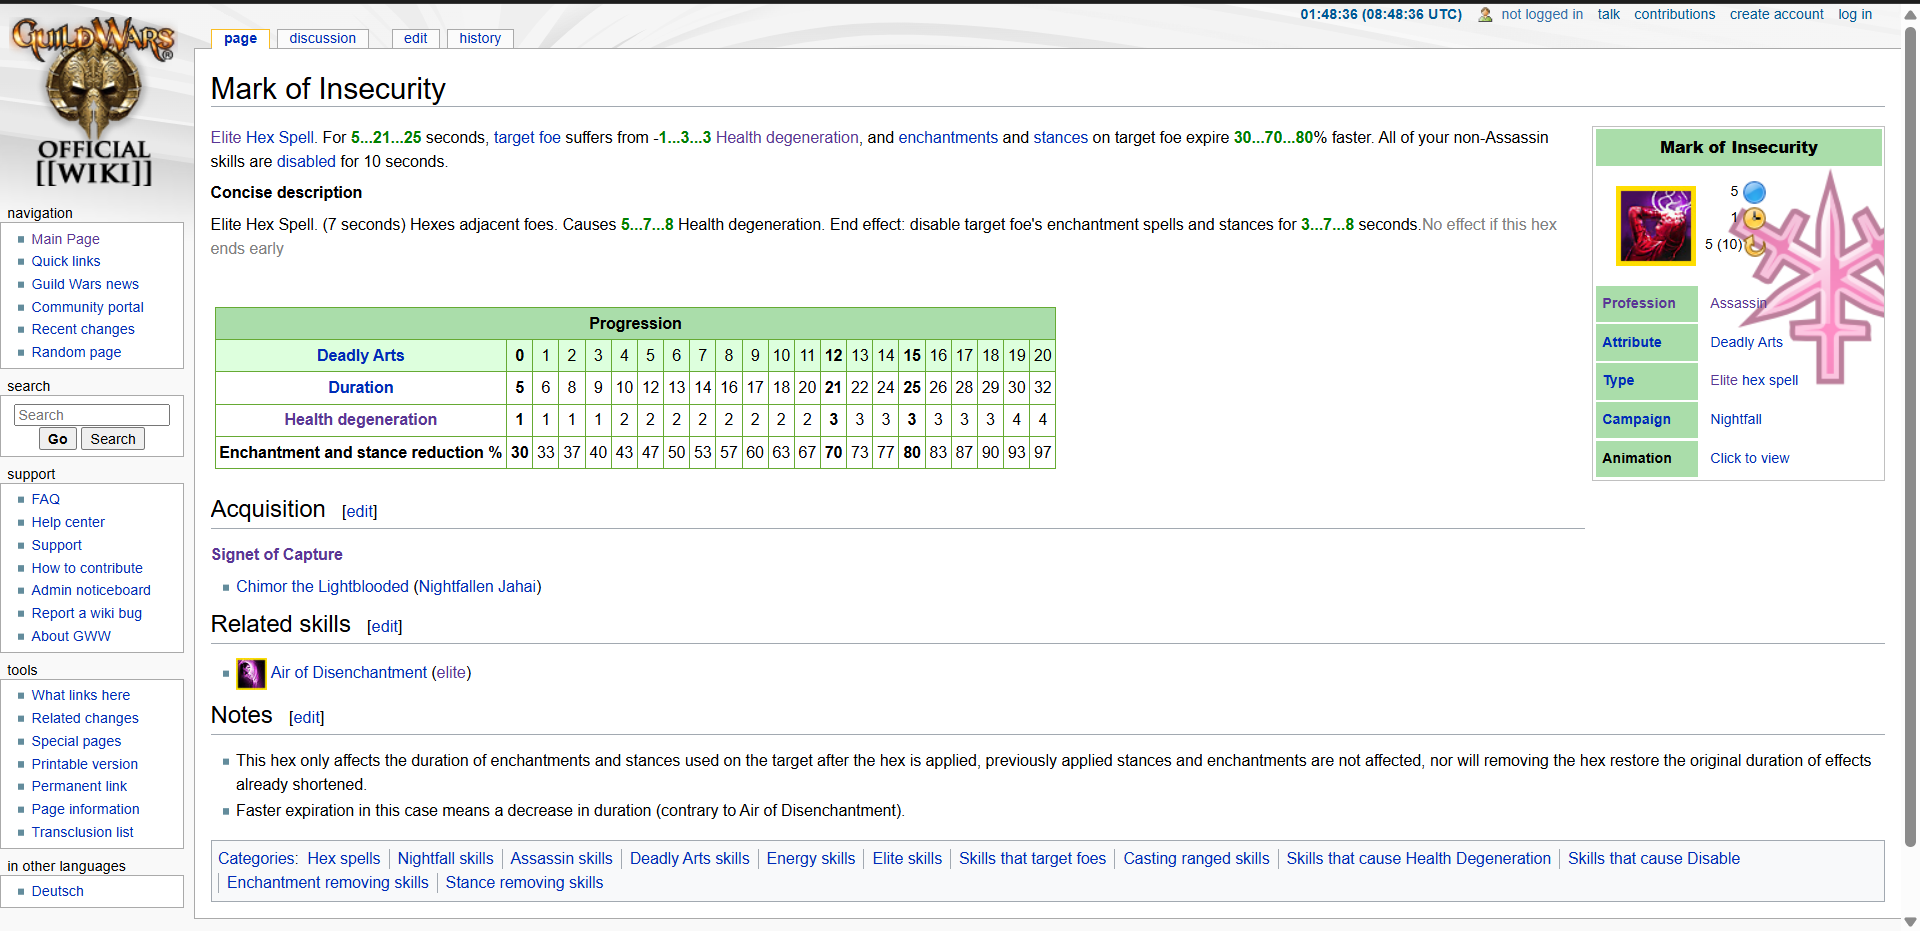The height and width of the screenshot is (931, 1920).
Task: Open the Profession label in infobox
Action: pos(1638,304)
